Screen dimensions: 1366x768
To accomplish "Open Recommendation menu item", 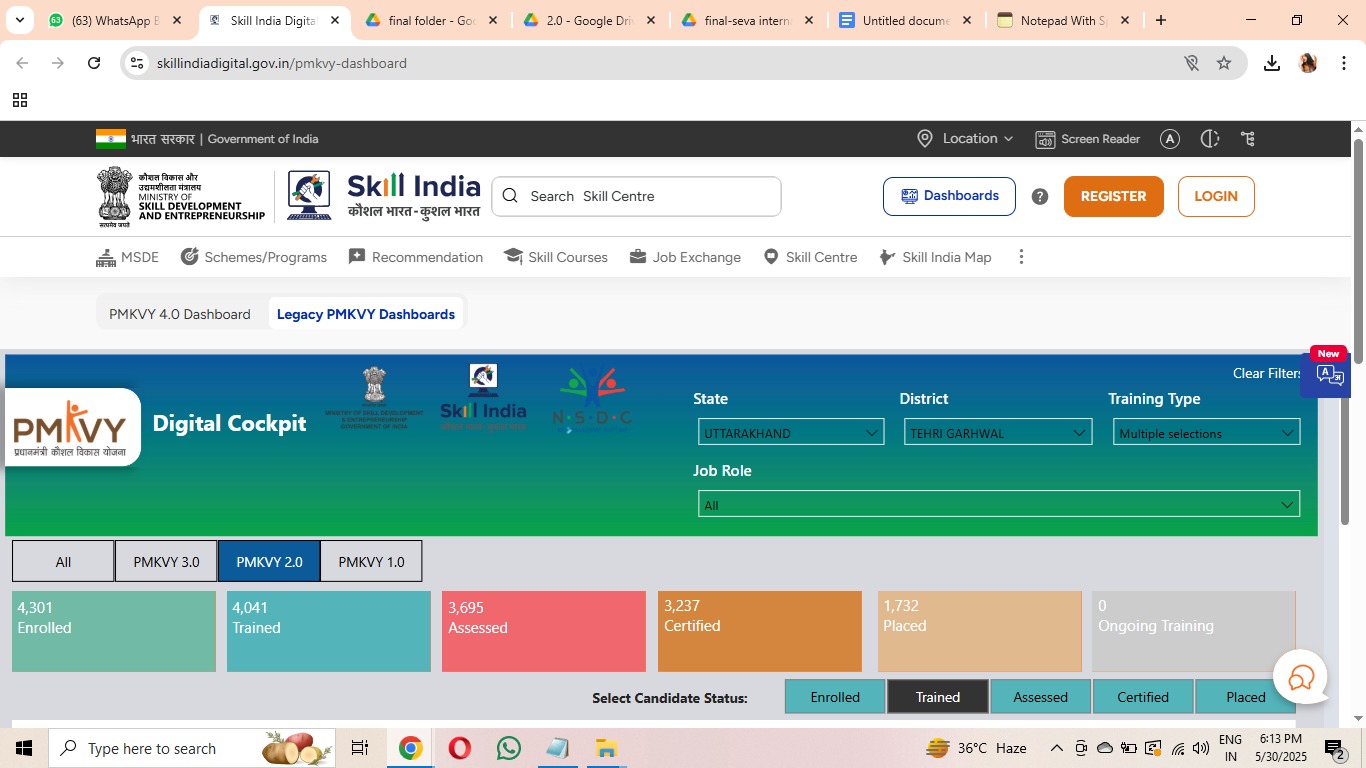I will [416, 257].
